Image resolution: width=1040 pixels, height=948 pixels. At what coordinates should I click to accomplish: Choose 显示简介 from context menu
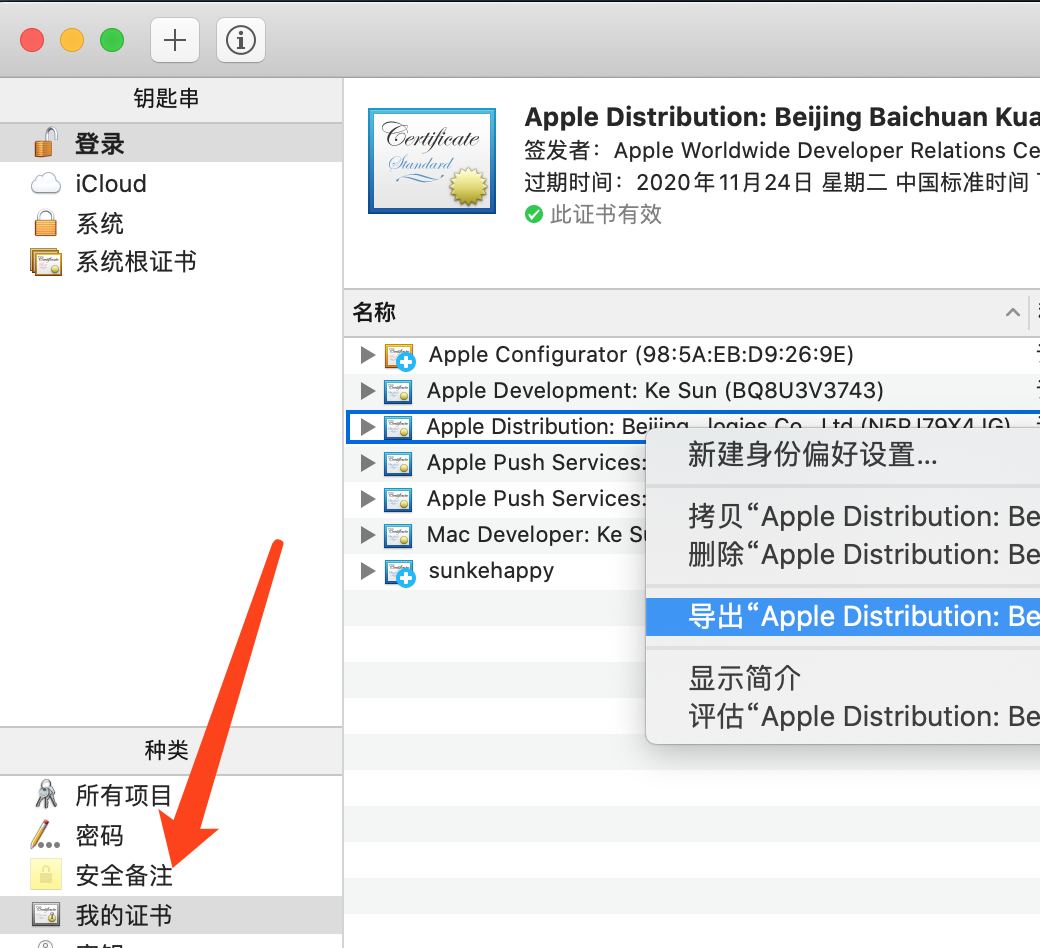(843, 679)
